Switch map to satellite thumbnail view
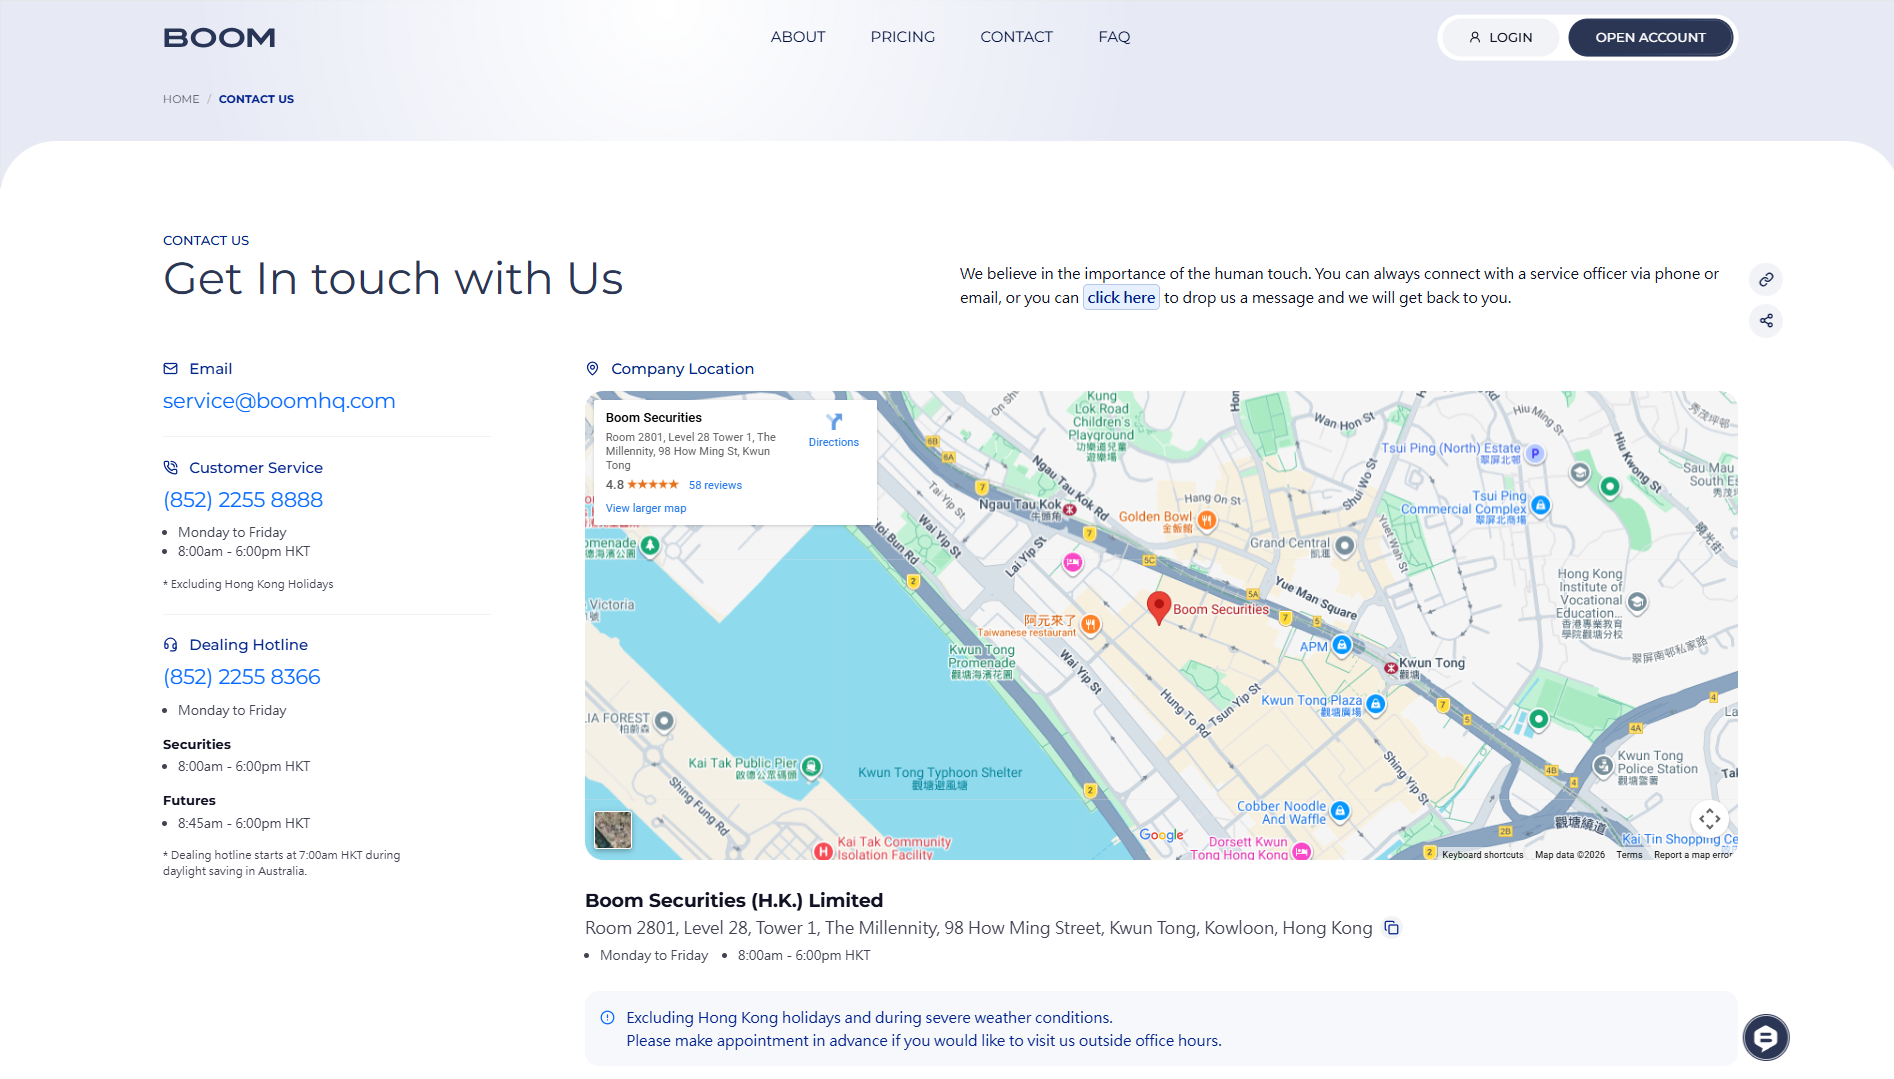 coord(613,830)
